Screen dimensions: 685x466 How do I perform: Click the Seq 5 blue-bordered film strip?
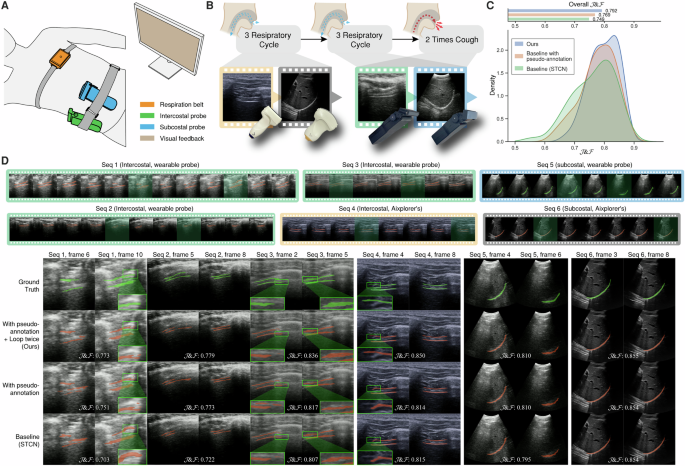pyautogui.click(x=581, y=185)
